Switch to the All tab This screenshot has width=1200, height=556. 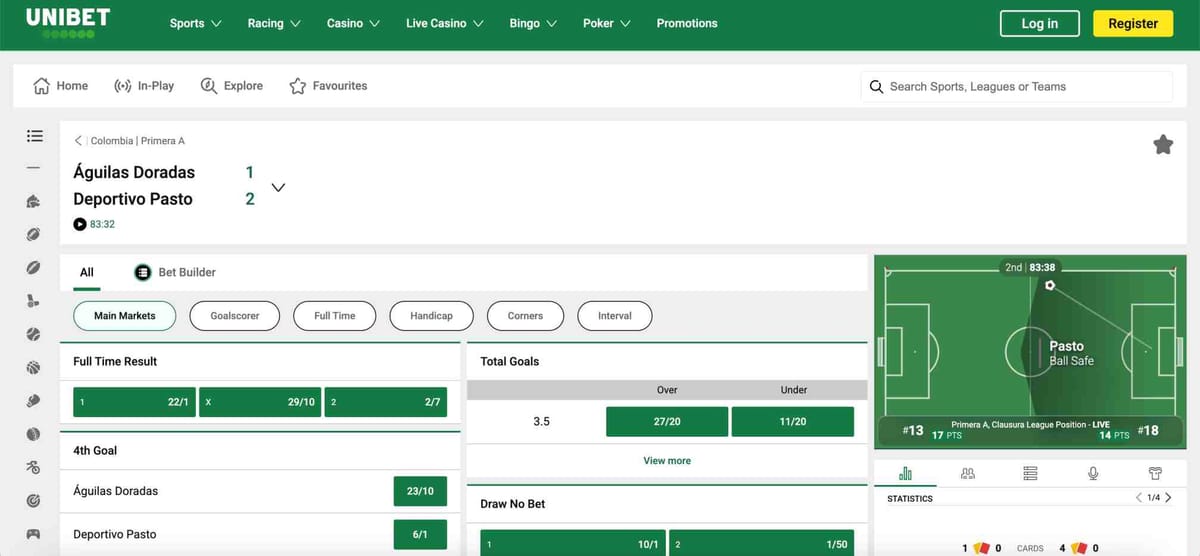87,272
